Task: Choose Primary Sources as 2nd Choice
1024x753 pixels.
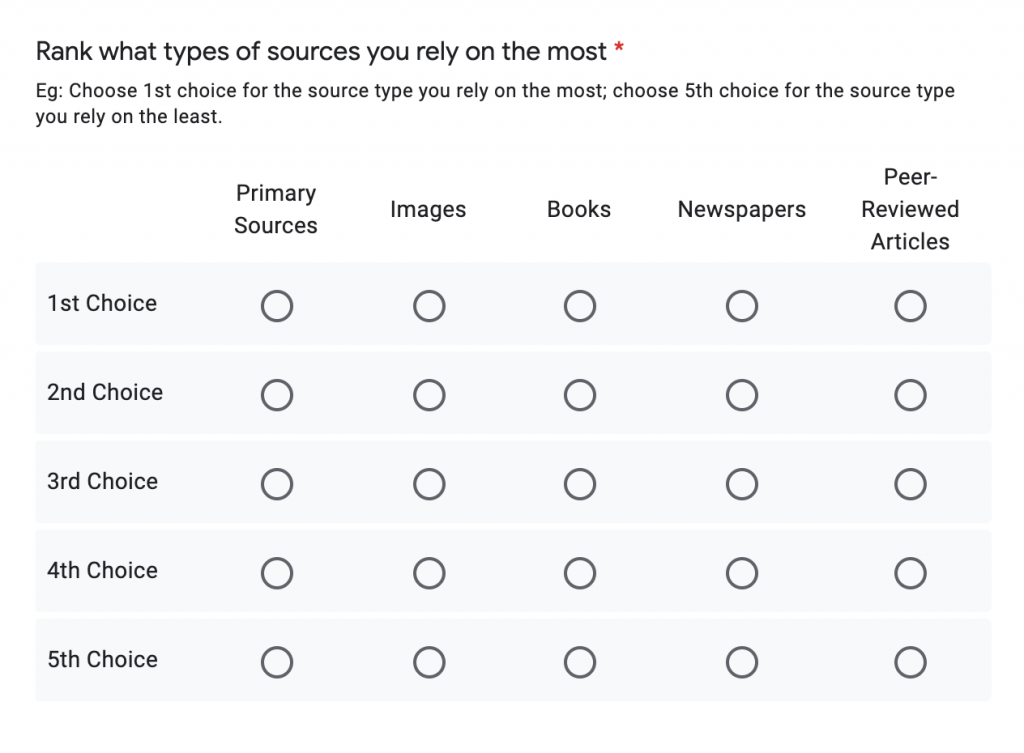Action: pyautogui.click(x=277, y=396)
